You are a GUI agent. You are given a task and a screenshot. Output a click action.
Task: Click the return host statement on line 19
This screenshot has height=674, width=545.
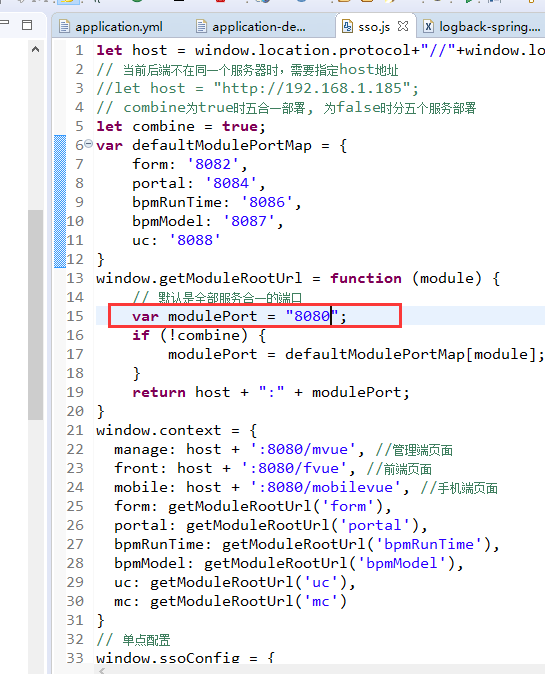click(271, 392)
